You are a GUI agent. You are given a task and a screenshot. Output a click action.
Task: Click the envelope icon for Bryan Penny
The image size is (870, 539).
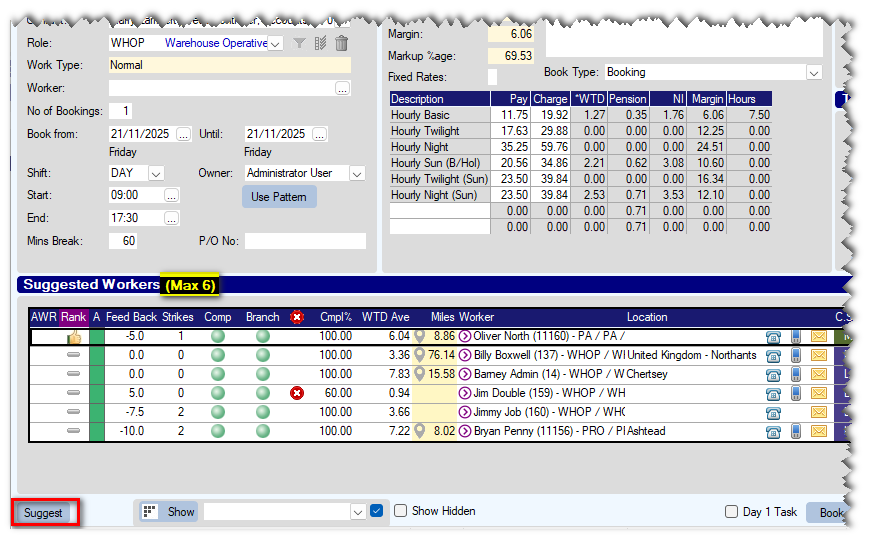819,431
